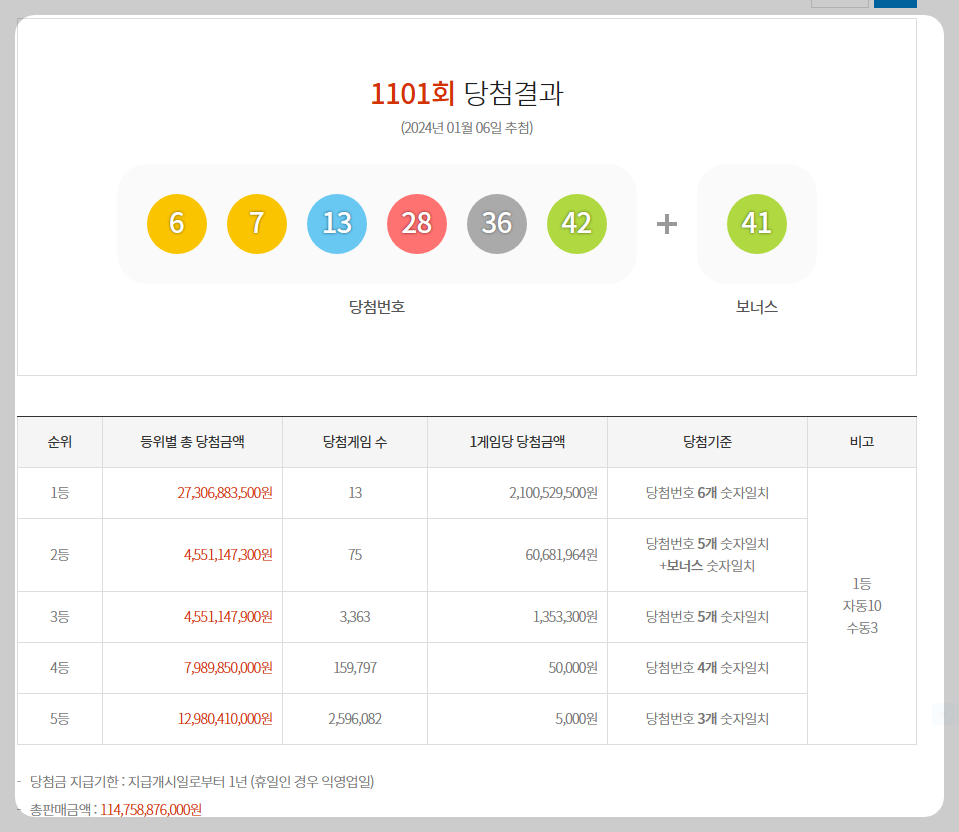Screen dimensions: 959x832
Task: Click the 당첨게임 수 column header
Action: pos(355,442)
